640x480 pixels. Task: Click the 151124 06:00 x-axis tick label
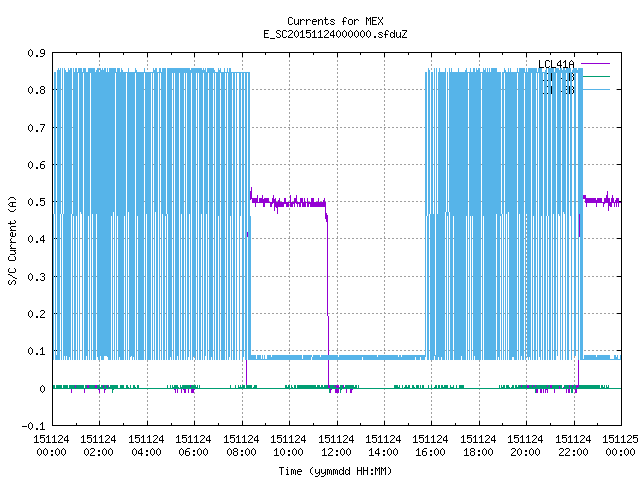194,446
